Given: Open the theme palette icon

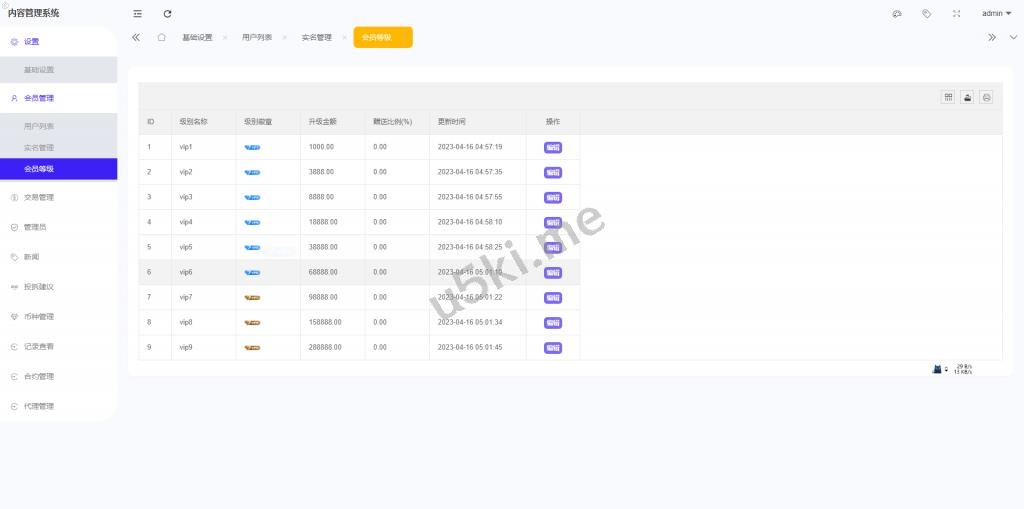Looking at the screenshot, I should point(897,13).
